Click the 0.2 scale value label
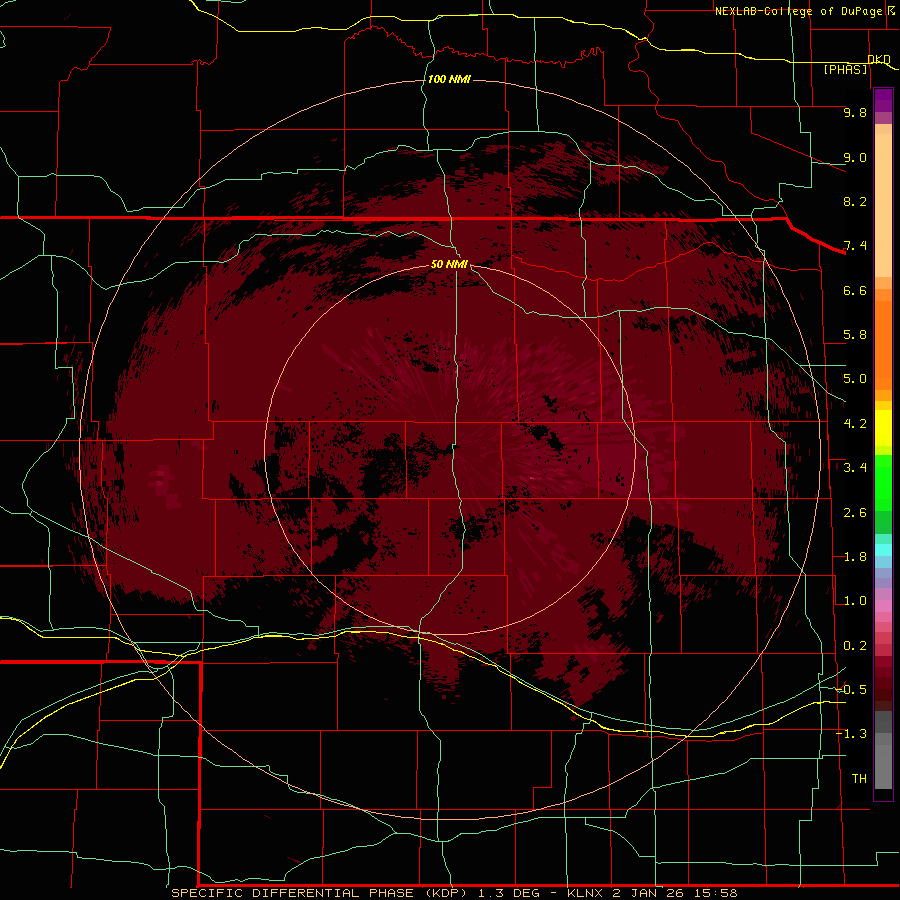Image resolution: width=900 pixels, height=900 pixels. (x=855, y=646)
